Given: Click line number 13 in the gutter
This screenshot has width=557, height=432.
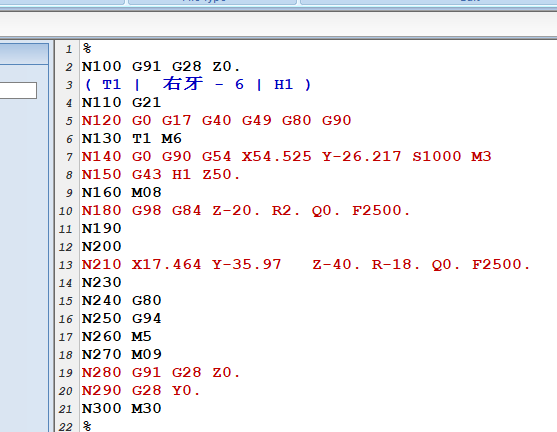Looking at the screenshot, I should coord(66,265).
